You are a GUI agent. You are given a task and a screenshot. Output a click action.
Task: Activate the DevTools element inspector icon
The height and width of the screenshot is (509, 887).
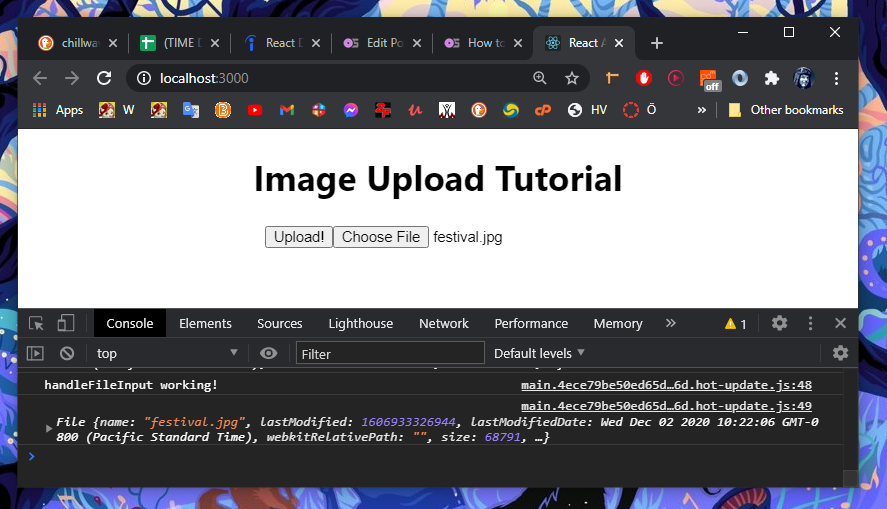tap(37, 323)
